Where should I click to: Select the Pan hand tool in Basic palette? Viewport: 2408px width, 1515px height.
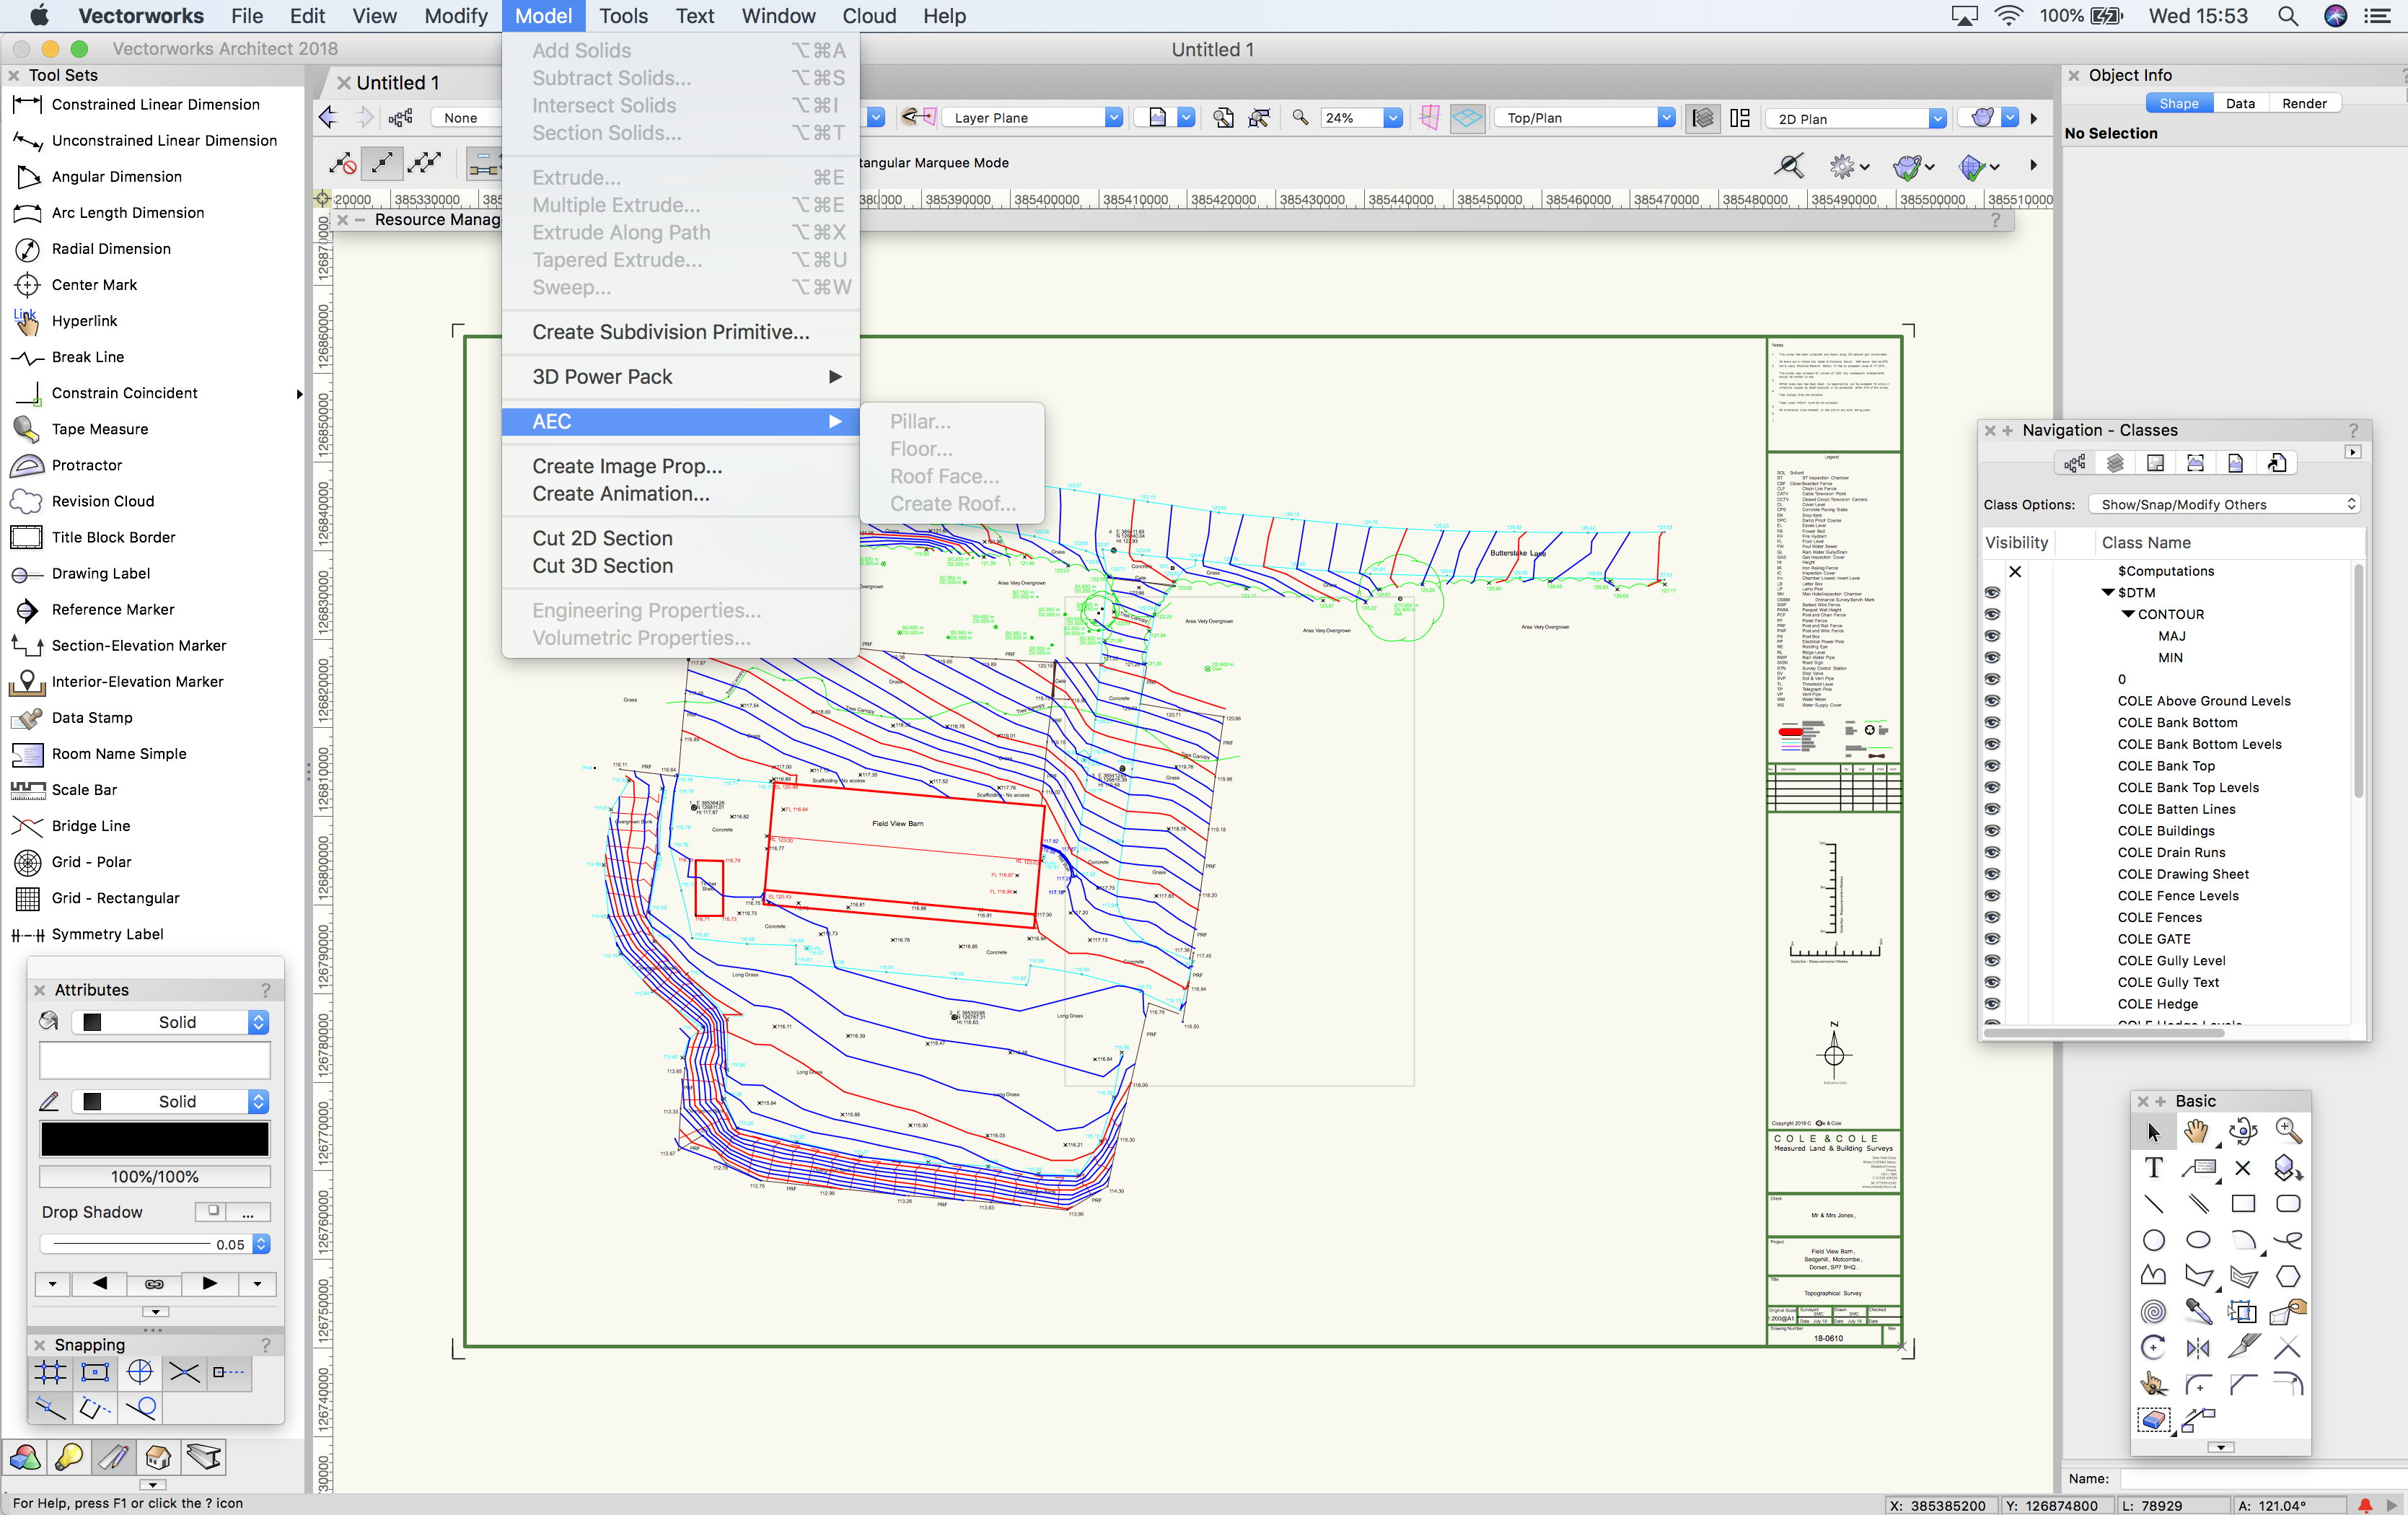tap(2197, 1131)
